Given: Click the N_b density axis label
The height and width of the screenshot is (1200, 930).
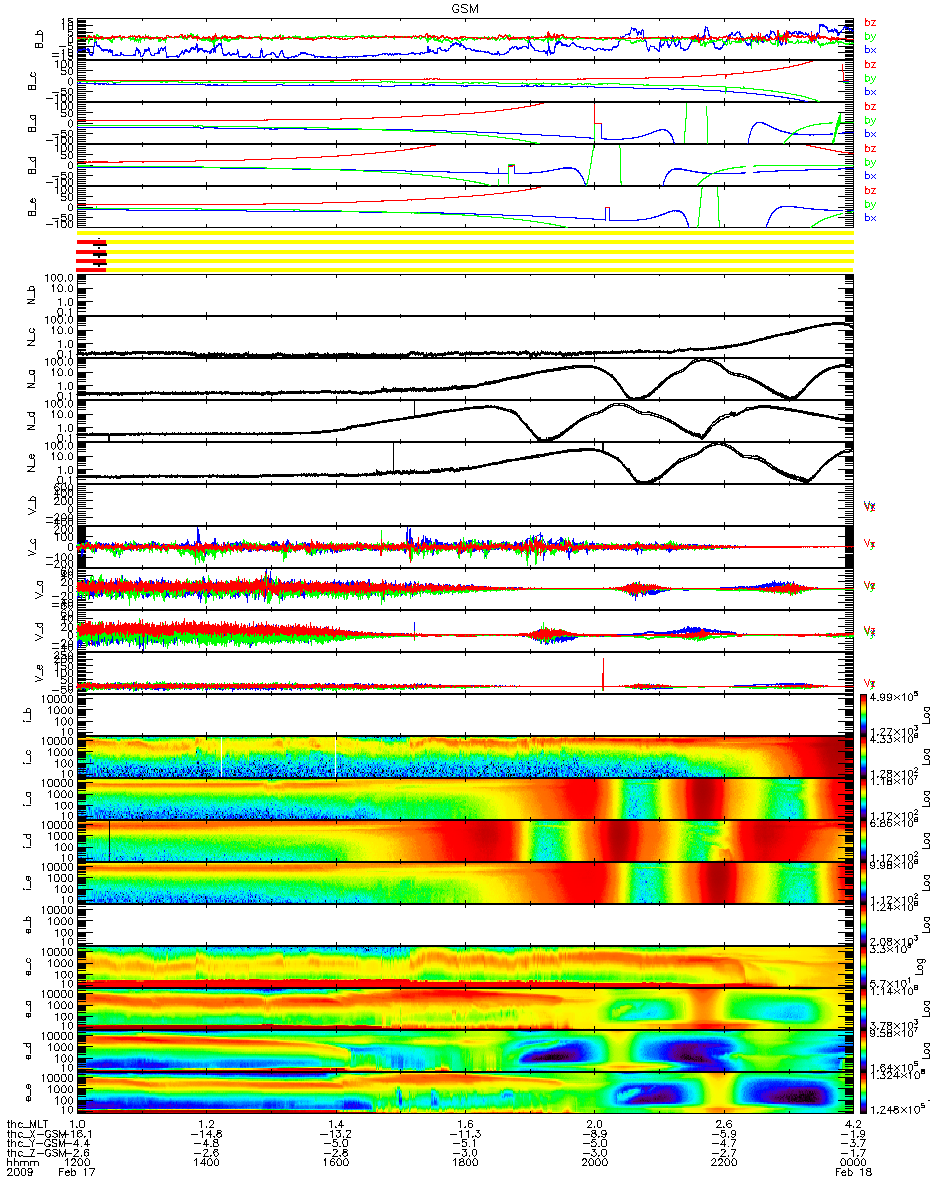Looking at the screenshot, I should coord(30,295).
